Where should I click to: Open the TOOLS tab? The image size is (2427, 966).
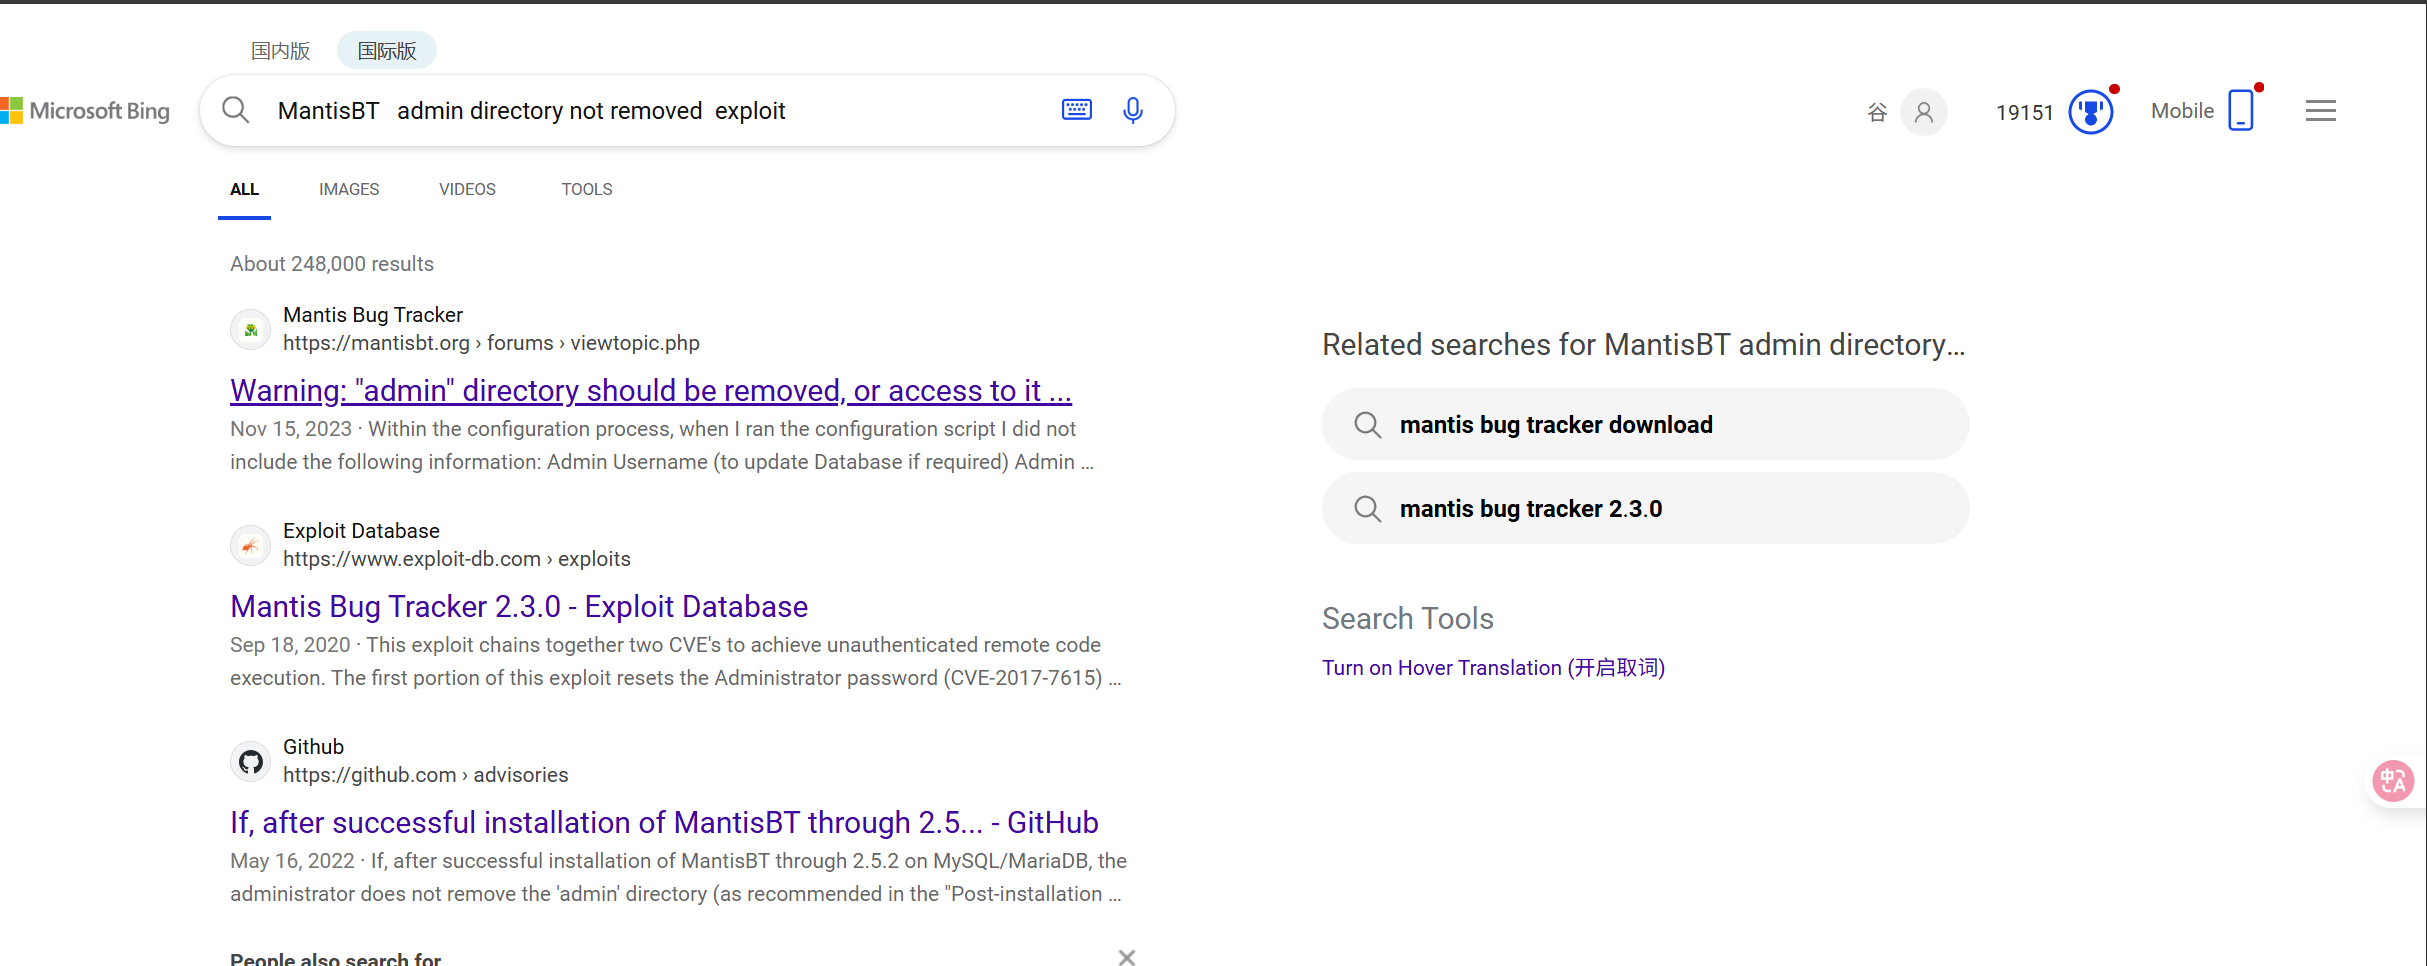pyautogui.click(x=587, y=189)
